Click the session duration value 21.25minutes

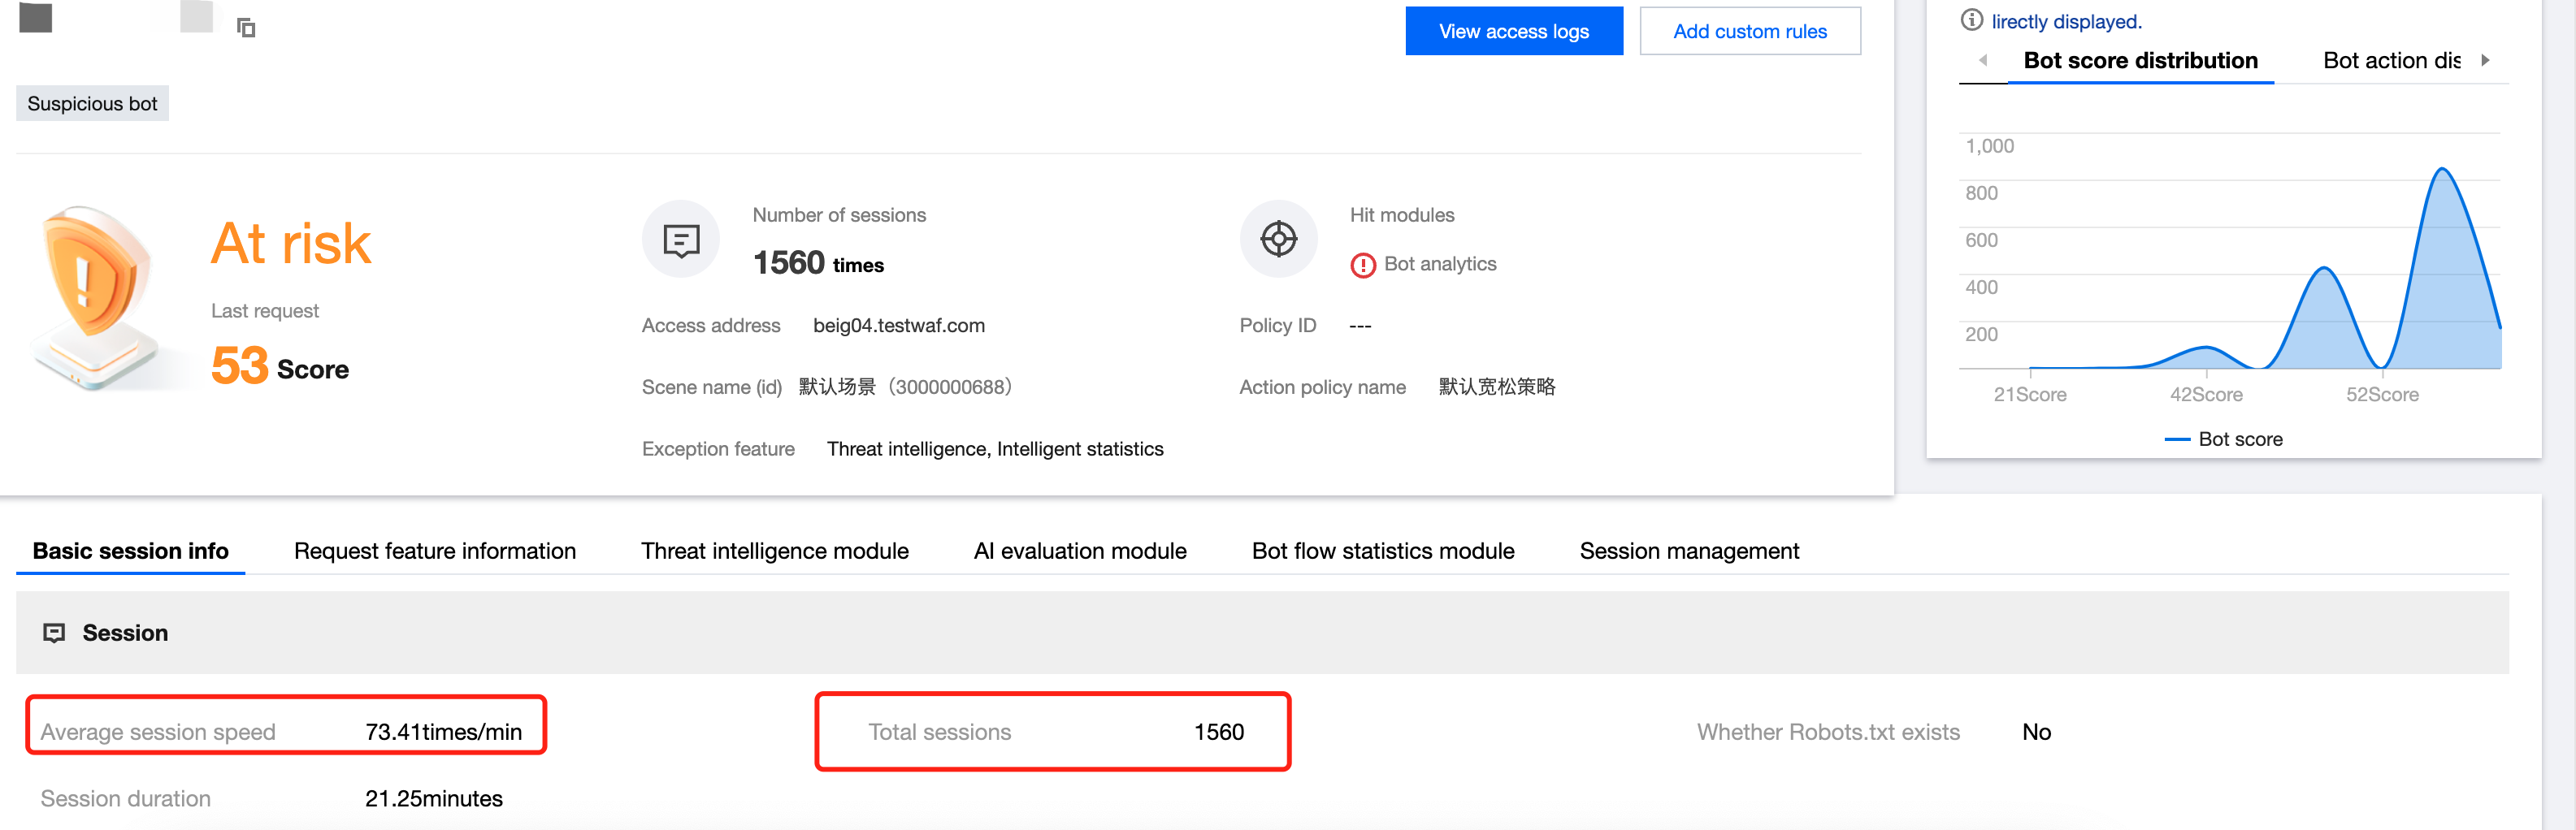pyautogui.click(x=434, y=799)
